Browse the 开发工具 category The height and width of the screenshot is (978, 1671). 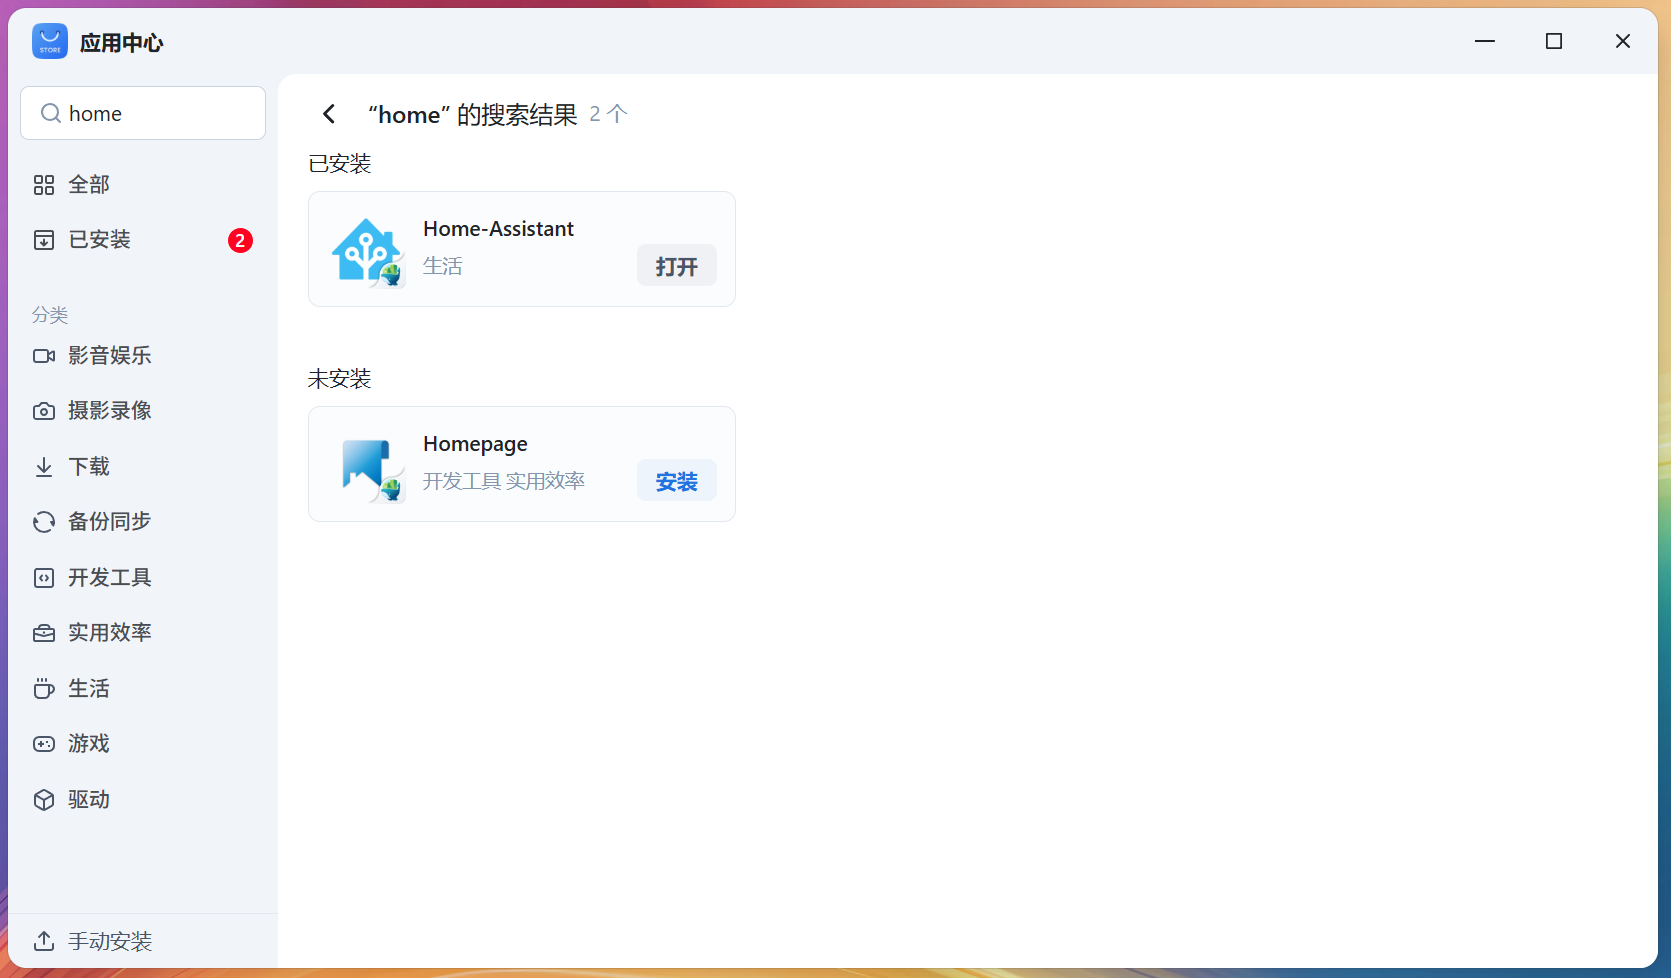pyautogui.click(x=109, y=578)
